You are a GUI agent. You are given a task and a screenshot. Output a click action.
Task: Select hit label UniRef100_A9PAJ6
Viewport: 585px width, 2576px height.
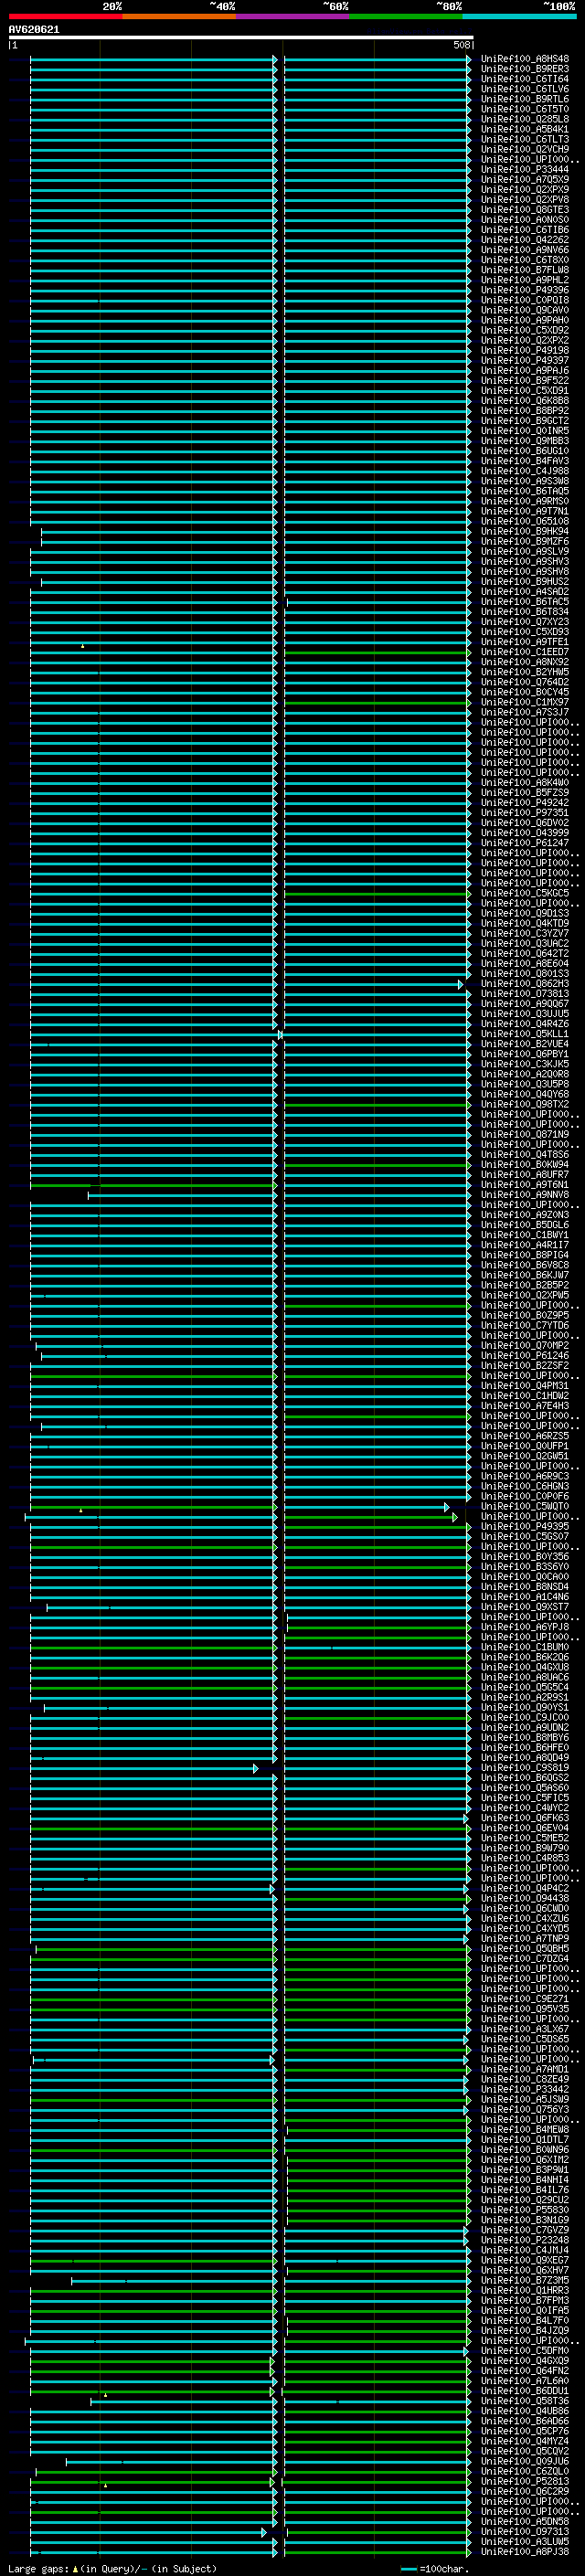click(525, 370)
